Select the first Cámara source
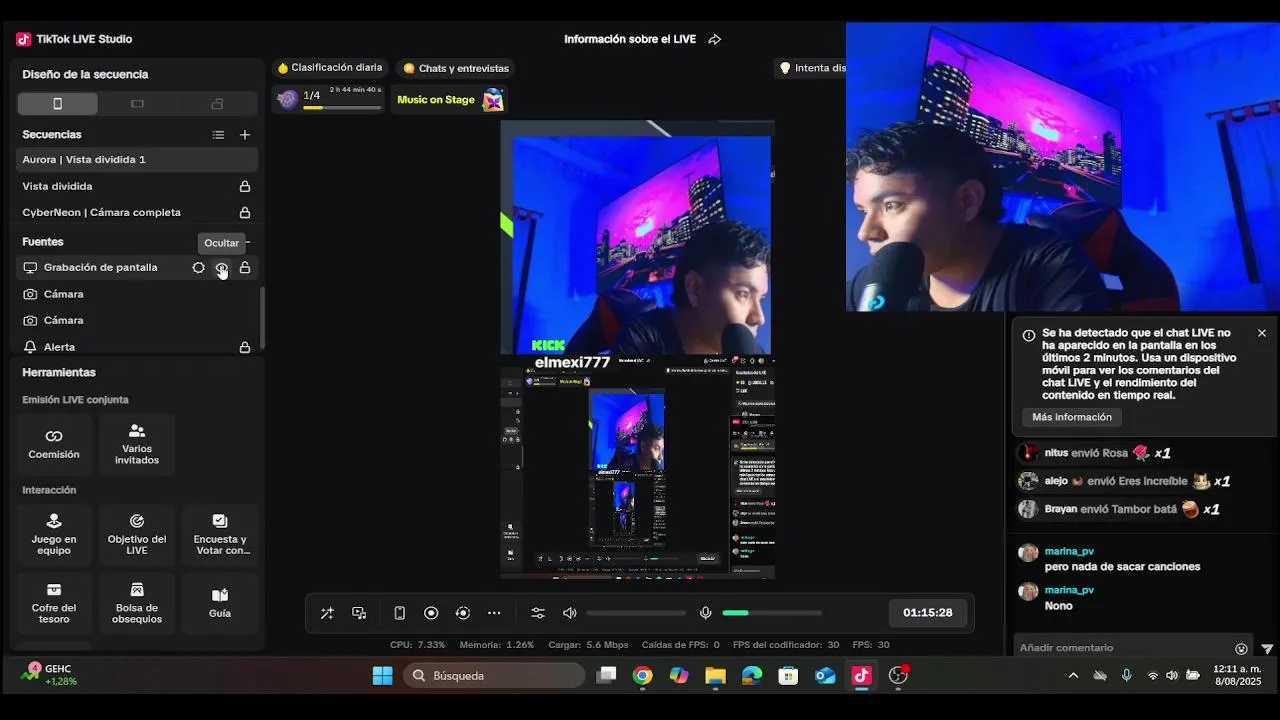 (137, 294)
